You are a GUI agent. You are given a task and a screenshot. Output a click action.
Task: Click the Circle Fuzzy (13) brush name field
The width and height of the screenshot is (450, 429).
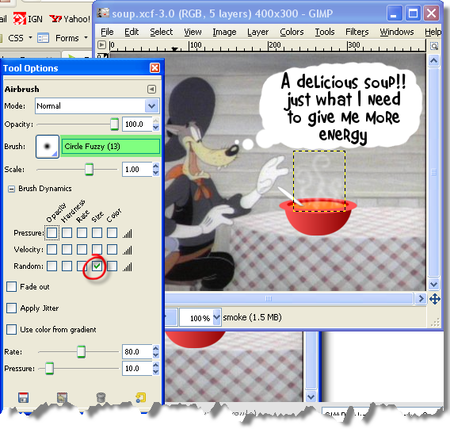pyautogui.click(x=110, y=146)
